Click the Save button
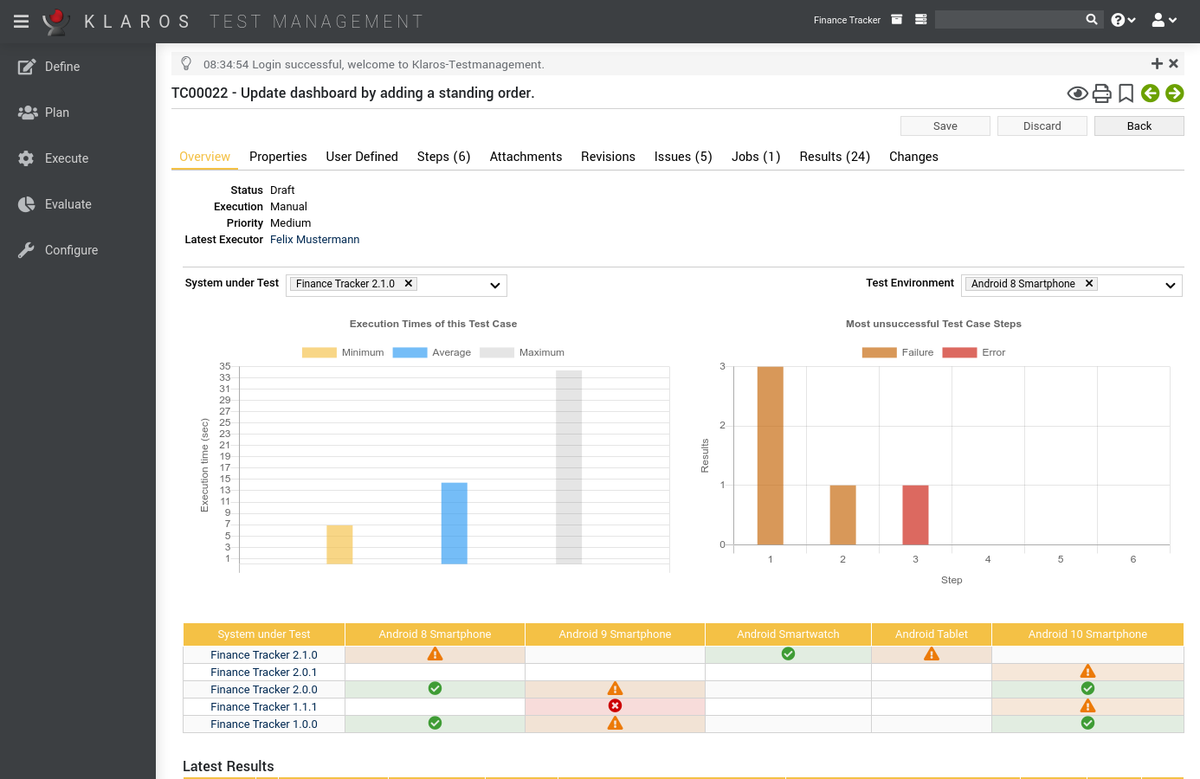1200x779 pixels. [x=945, y=126]
